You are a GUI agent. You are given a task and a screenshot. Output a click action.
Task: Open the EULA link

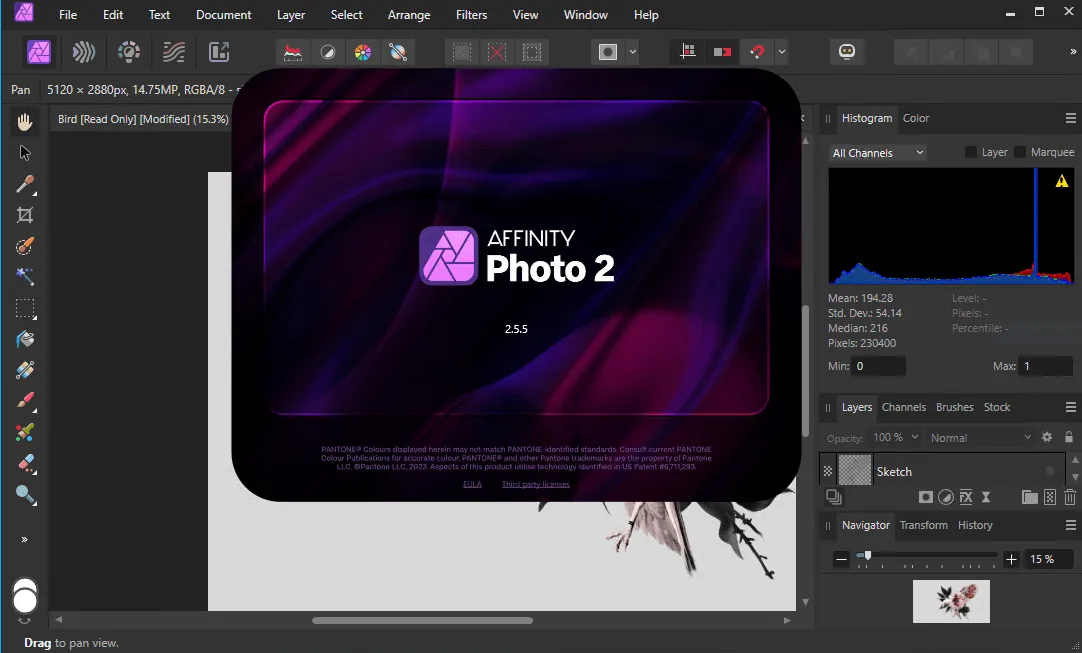click(x=473, y=484)
